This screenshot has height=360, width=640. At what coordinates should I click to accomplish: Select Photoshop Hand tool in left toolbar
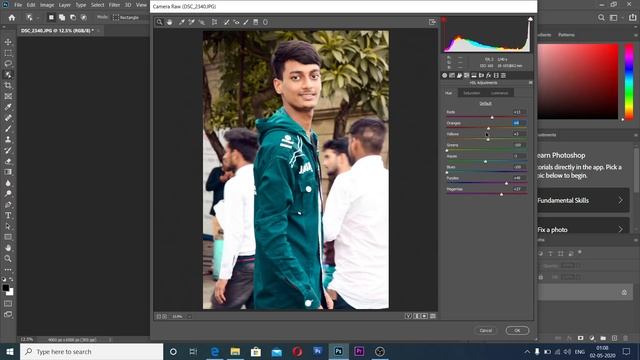coord(8,247)
